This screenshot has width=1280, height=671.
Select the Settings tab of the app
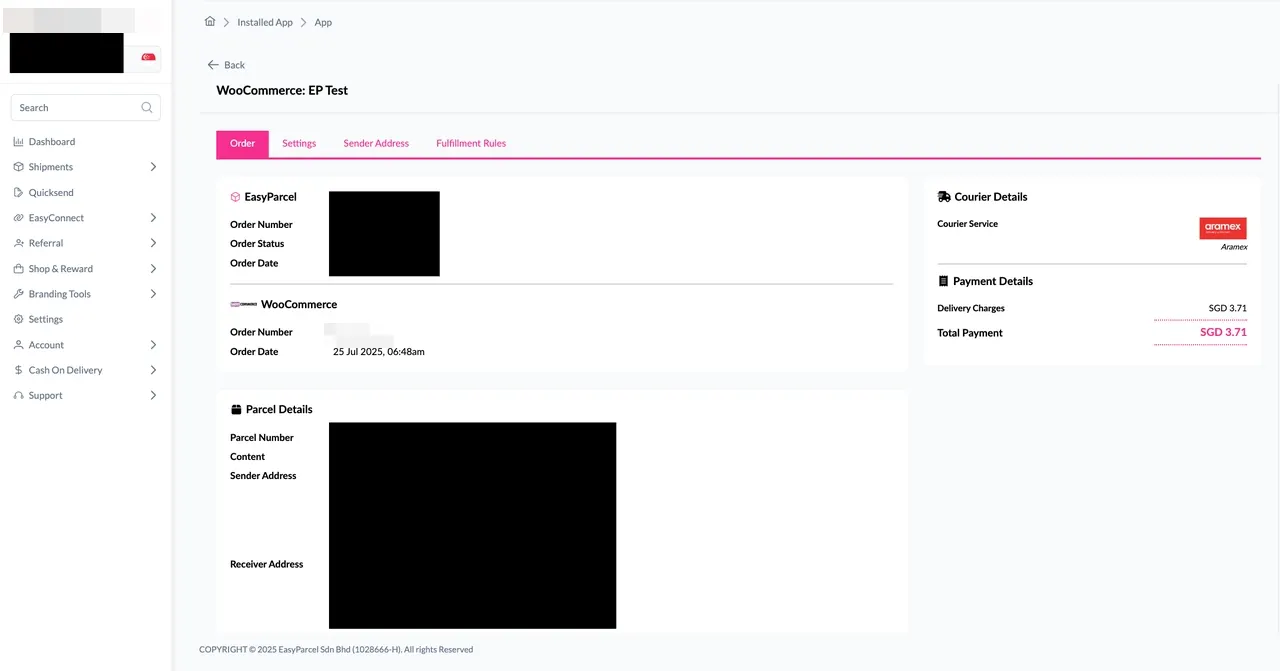pos(299,143)
